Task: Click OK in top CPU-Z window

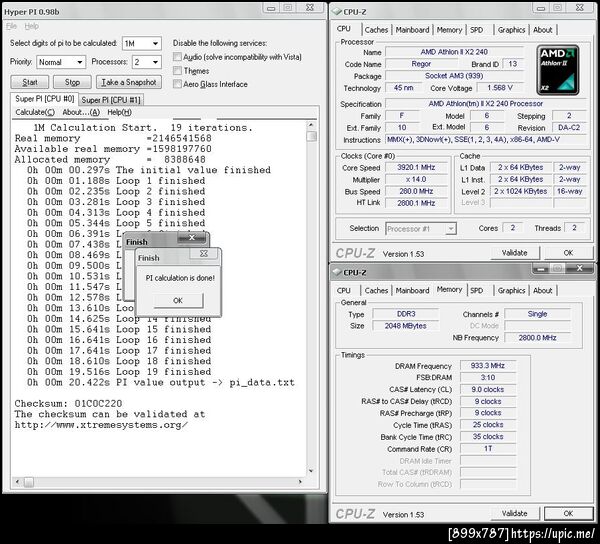Action: tap(568, 252)
